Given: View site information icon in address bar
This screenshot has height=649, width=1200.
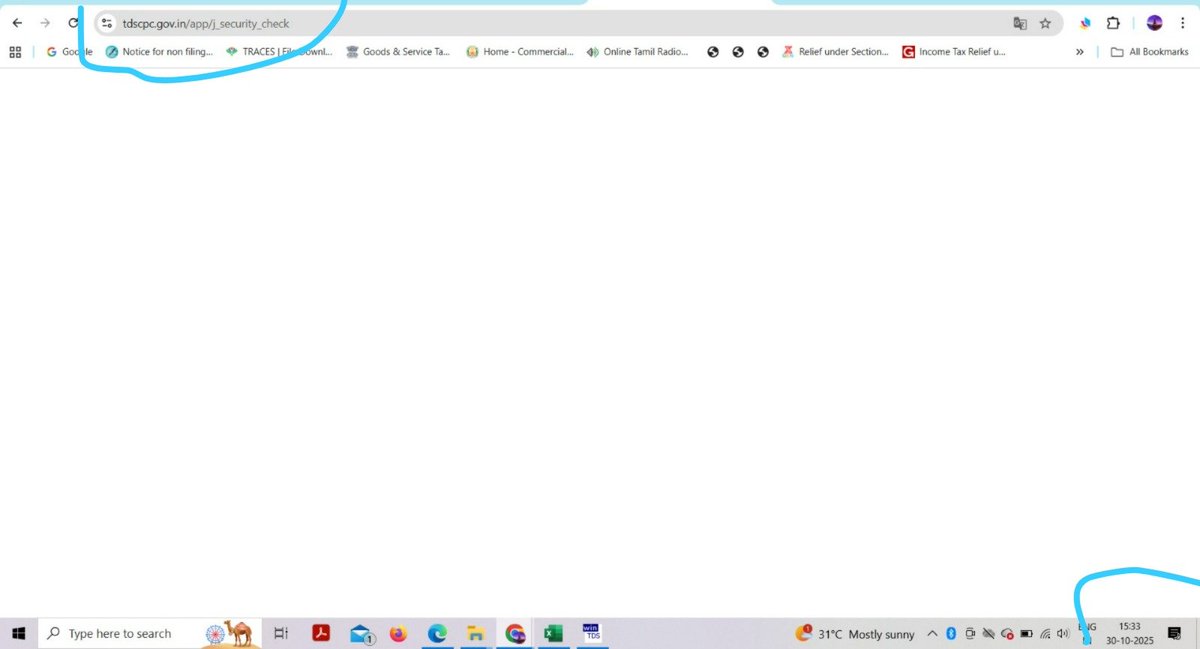Looking at the screenshot, I should (108, 23).
